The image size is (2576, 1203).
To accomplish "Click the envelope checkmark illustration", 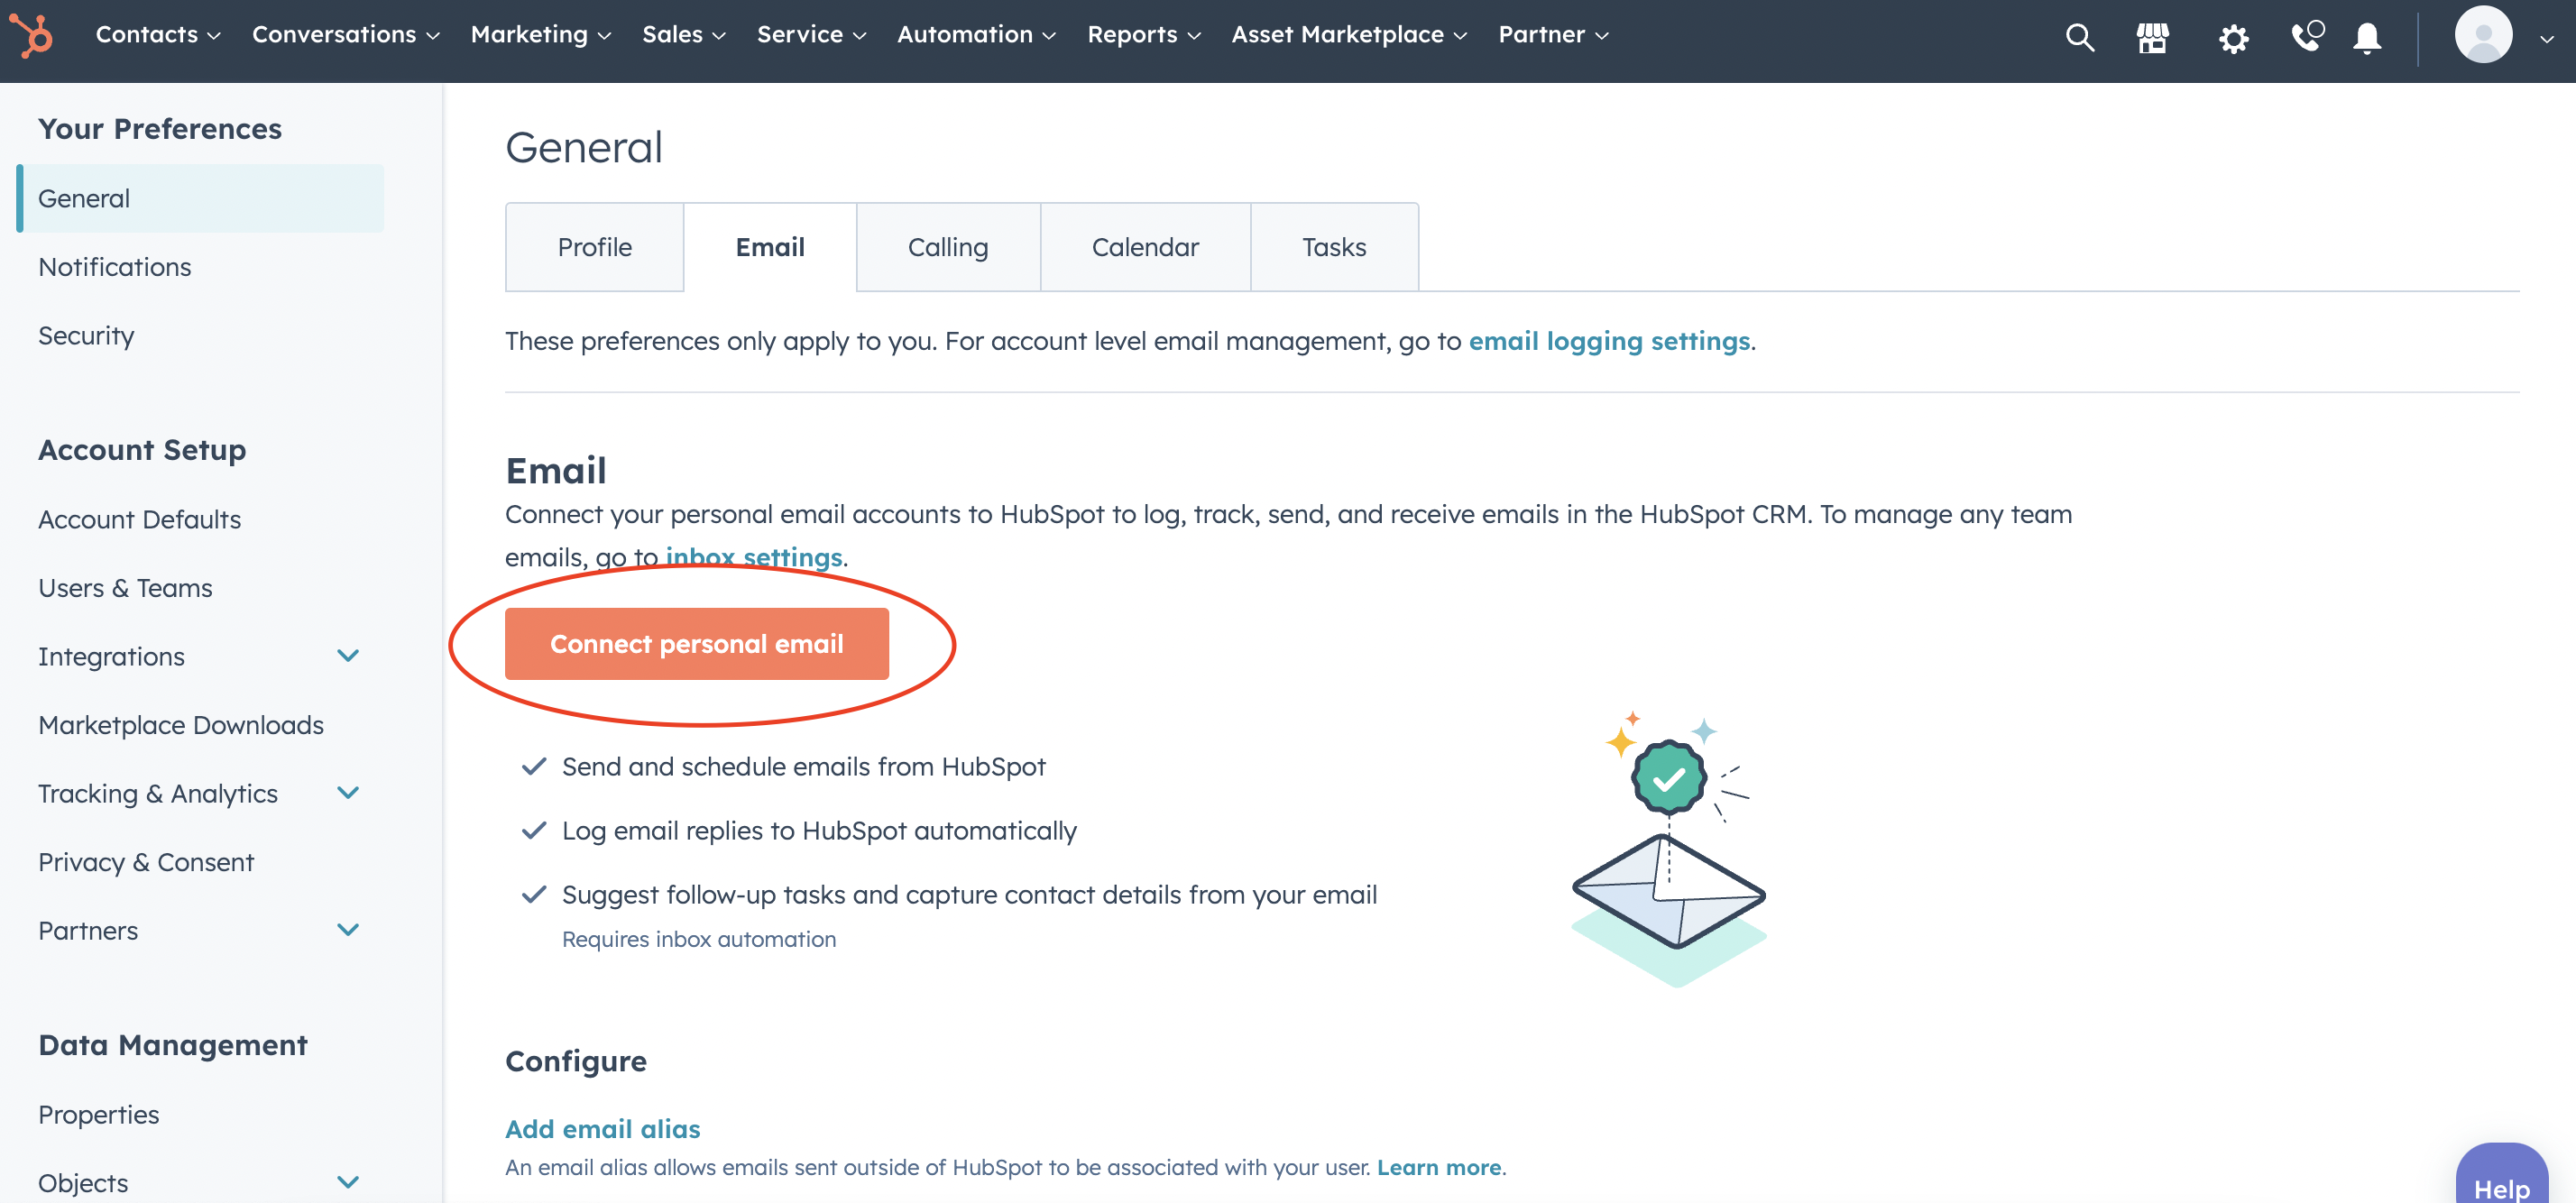I will (x=1669, y=848).
